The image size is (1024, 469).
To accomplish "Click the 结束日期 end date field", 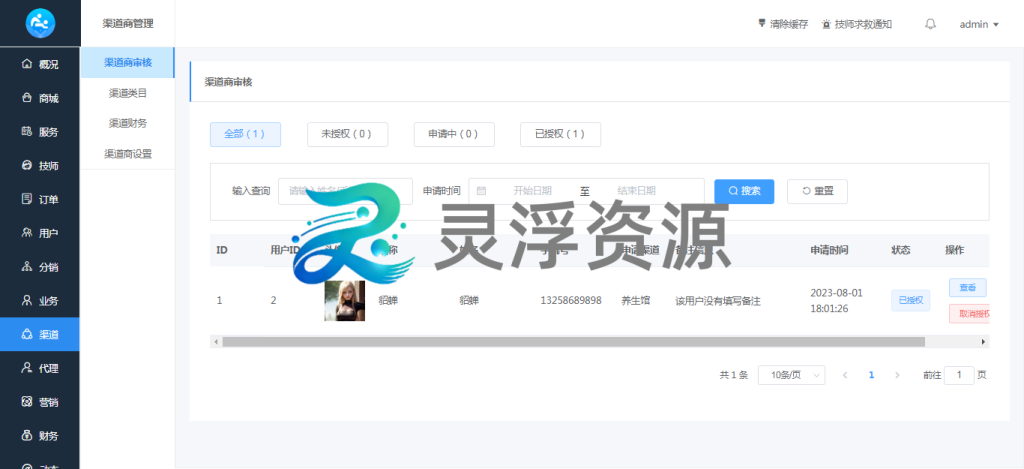I will 637,191.
